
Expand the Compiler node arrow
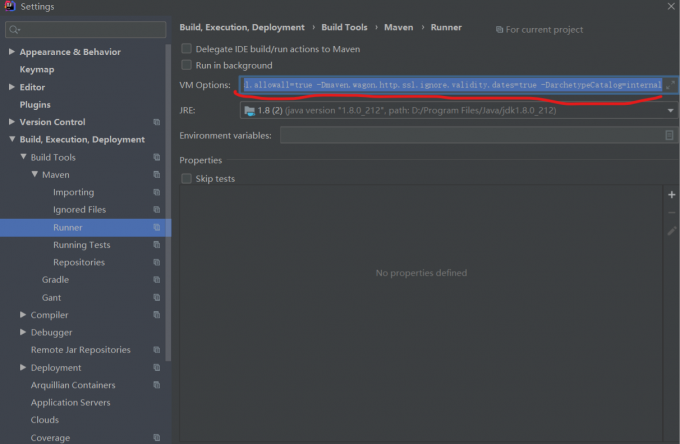(23, 315)
